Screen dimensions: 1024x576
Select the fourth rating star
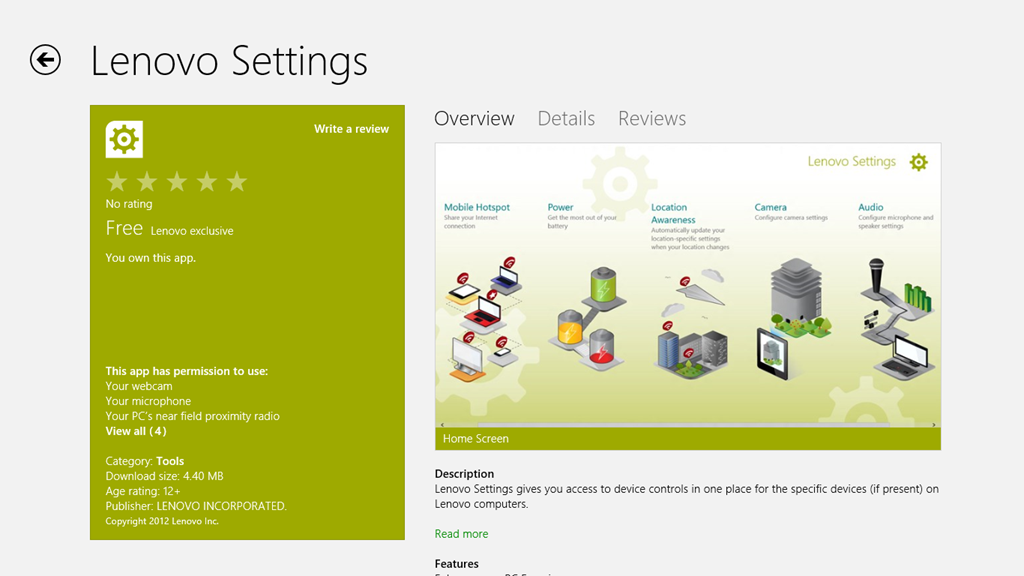pos(207,181)
